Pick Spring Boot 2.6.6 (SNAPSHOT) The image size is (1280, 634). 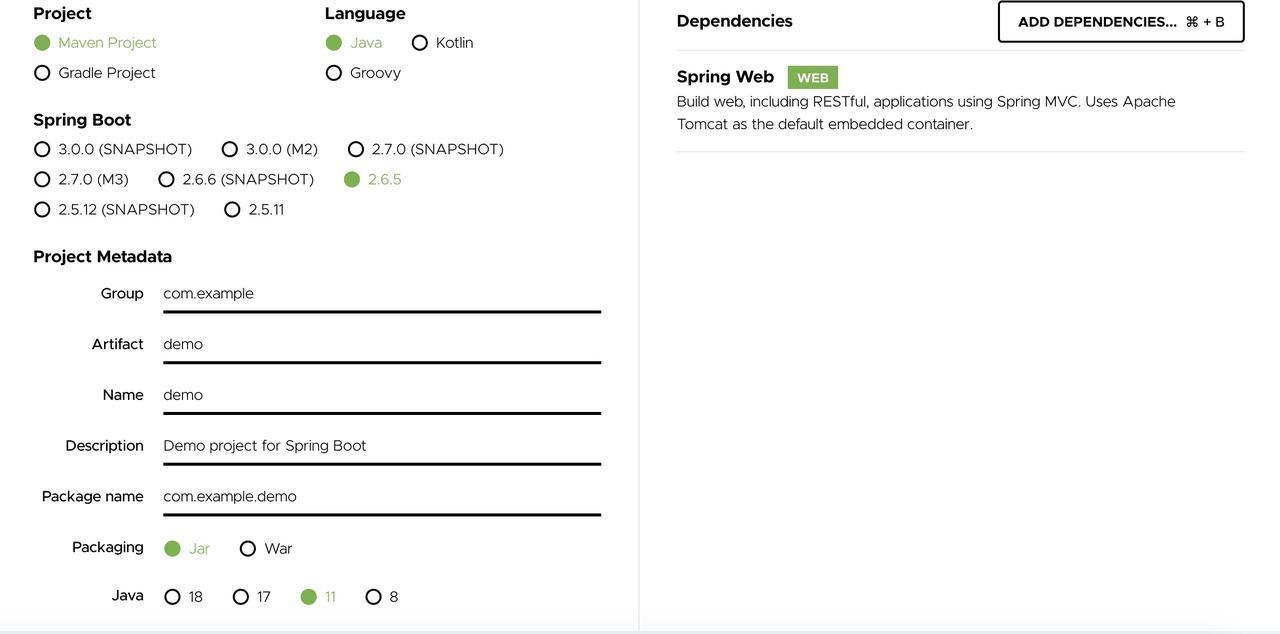[166, 179]
